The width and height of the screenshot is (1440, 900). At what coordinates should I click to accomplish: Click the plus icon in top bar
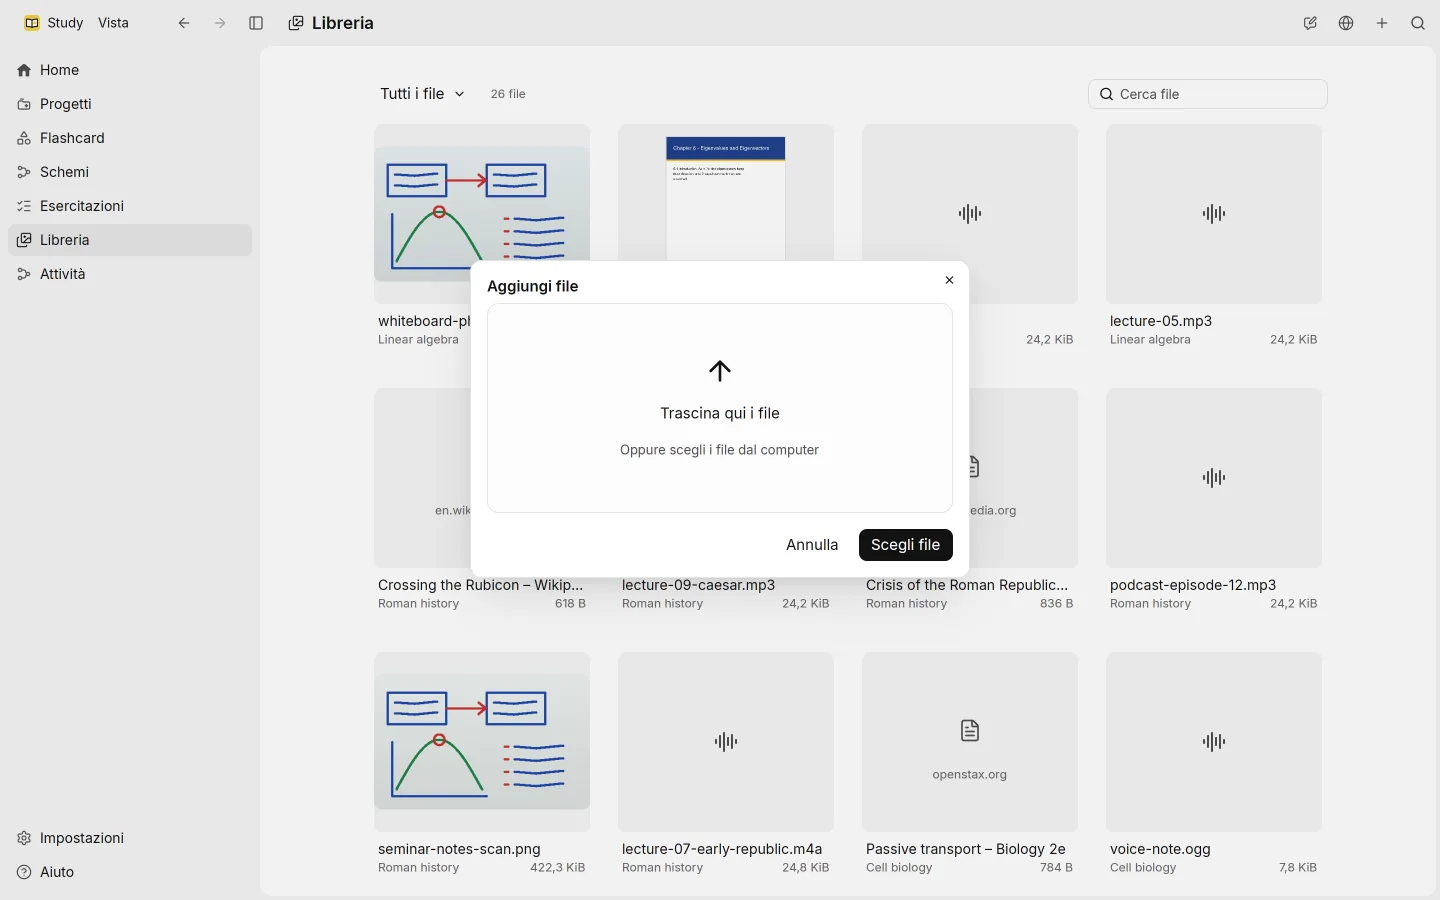pos(1382,23)
